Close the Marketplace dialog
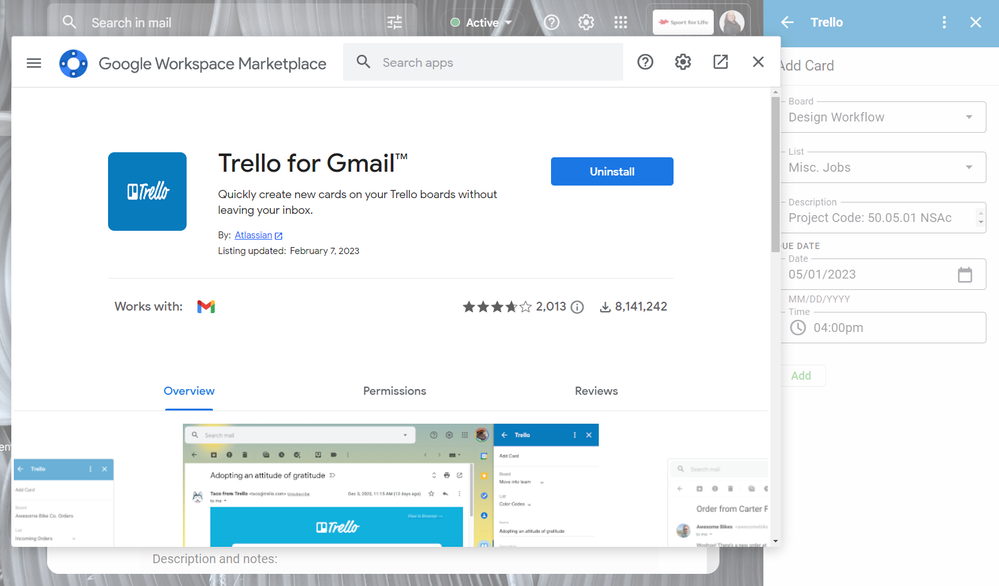999x586 pixels. tap(758, 62)
